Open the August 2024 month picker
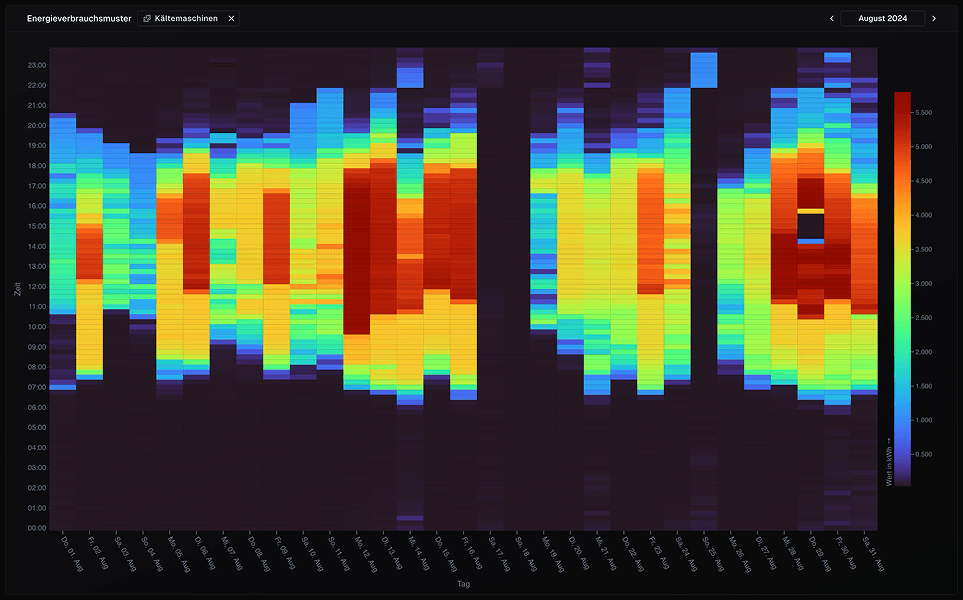 pyautogui.click(x=882, y=18)
